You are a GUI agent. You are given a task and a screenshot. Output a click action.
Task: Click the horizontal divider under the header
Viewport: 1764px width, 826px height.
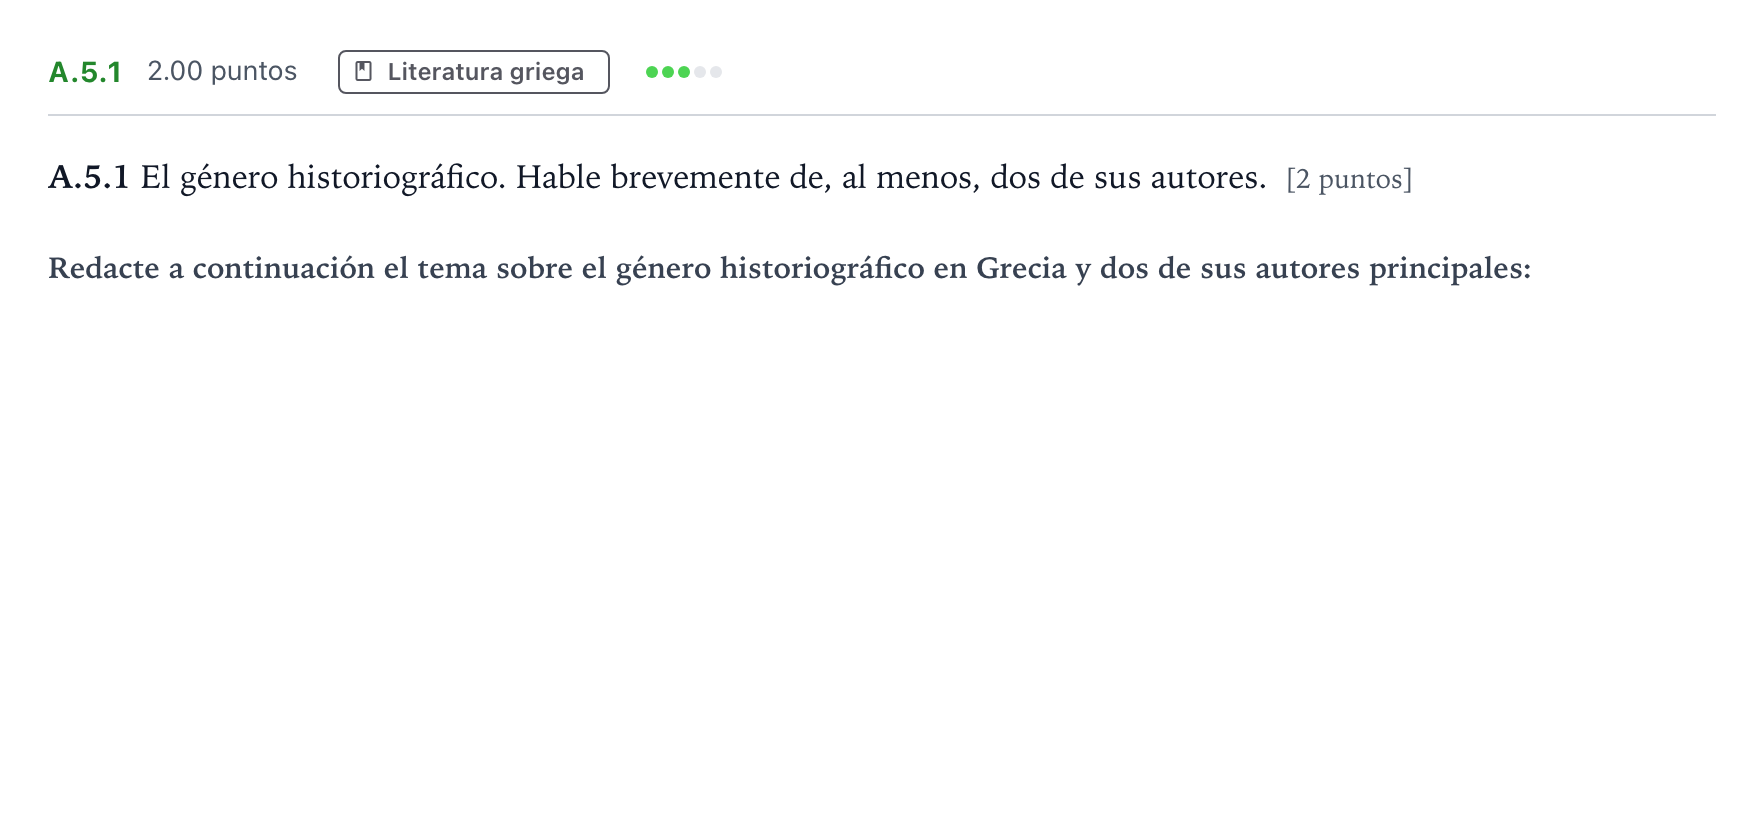click(882, 115)
